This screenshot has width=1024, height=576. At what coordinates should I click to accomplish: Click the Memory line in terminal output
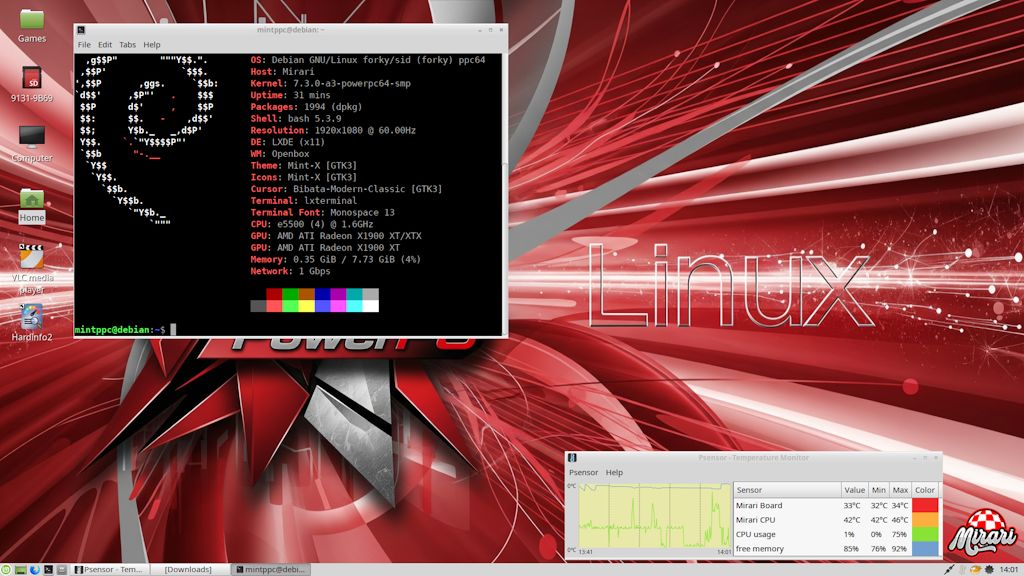[x=336, y=259]
